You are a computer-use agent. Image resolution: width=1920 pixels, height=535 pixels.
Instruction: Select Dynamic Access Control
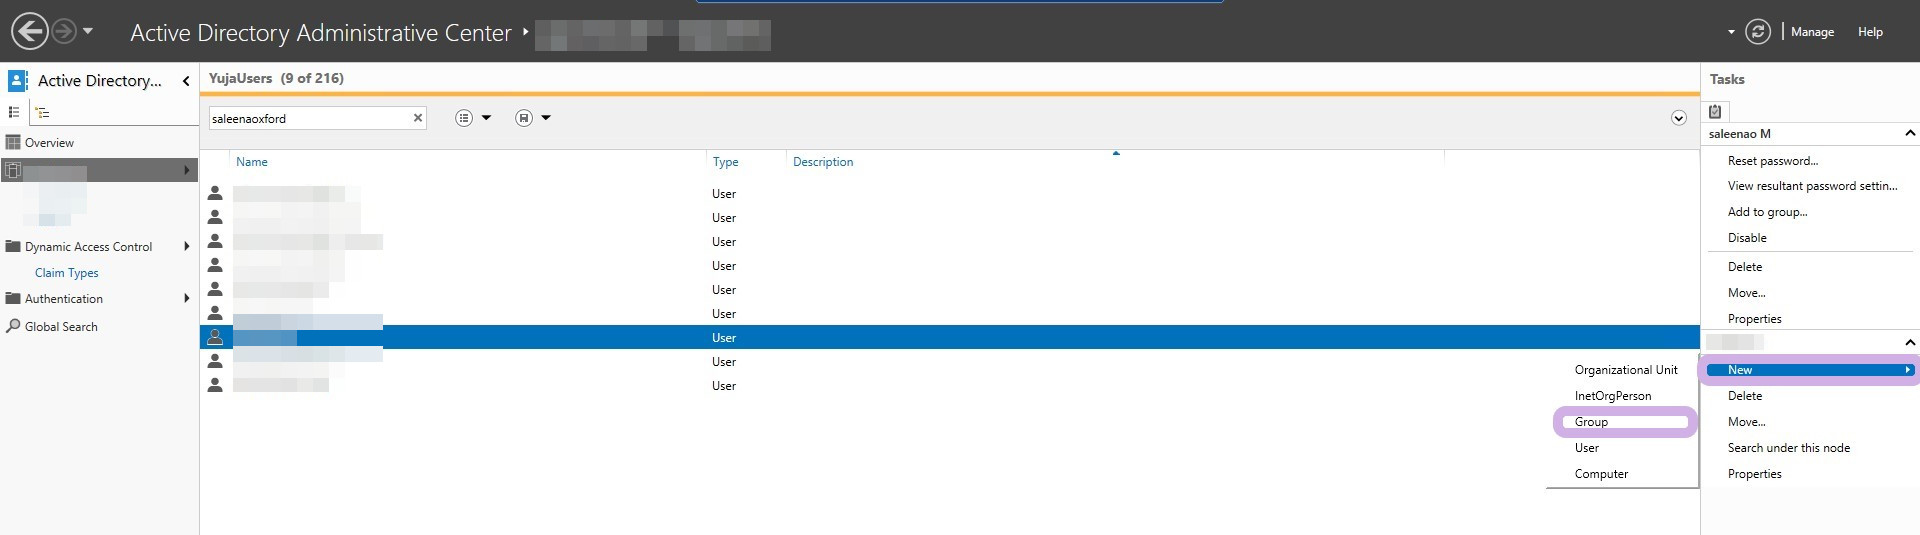pos(88,247)
